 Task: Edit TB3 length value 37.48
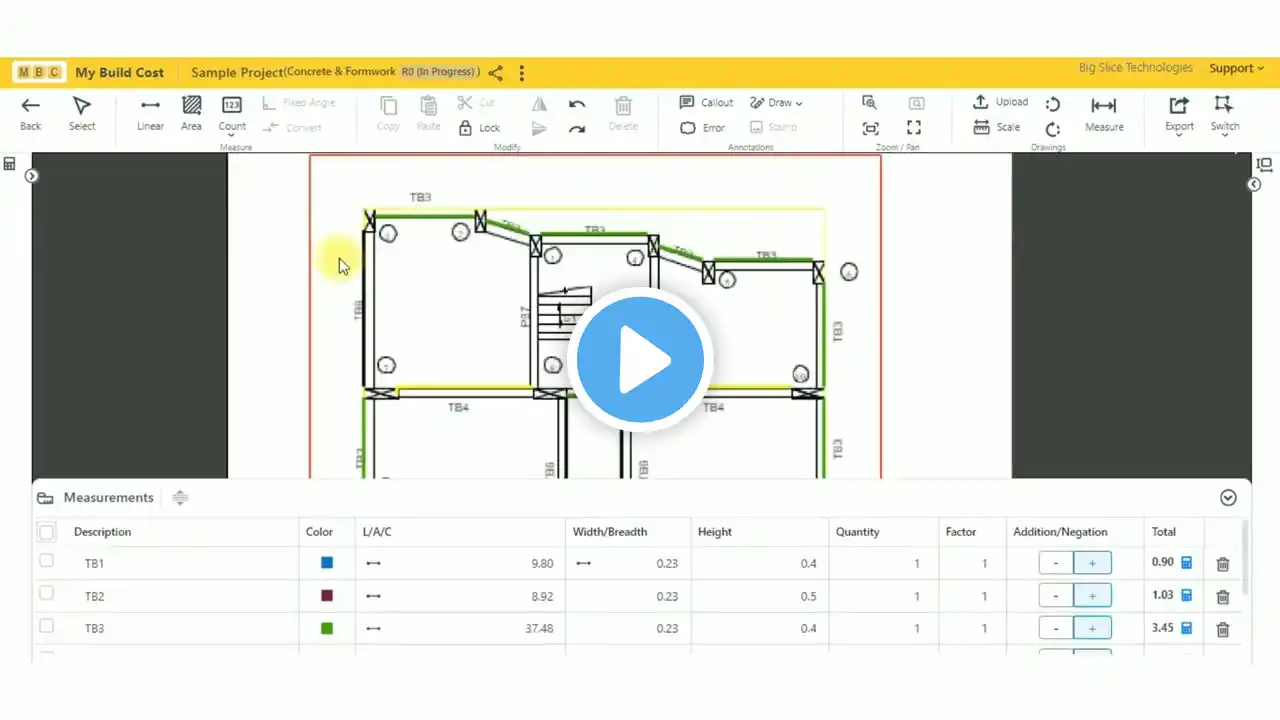point(539,629)
